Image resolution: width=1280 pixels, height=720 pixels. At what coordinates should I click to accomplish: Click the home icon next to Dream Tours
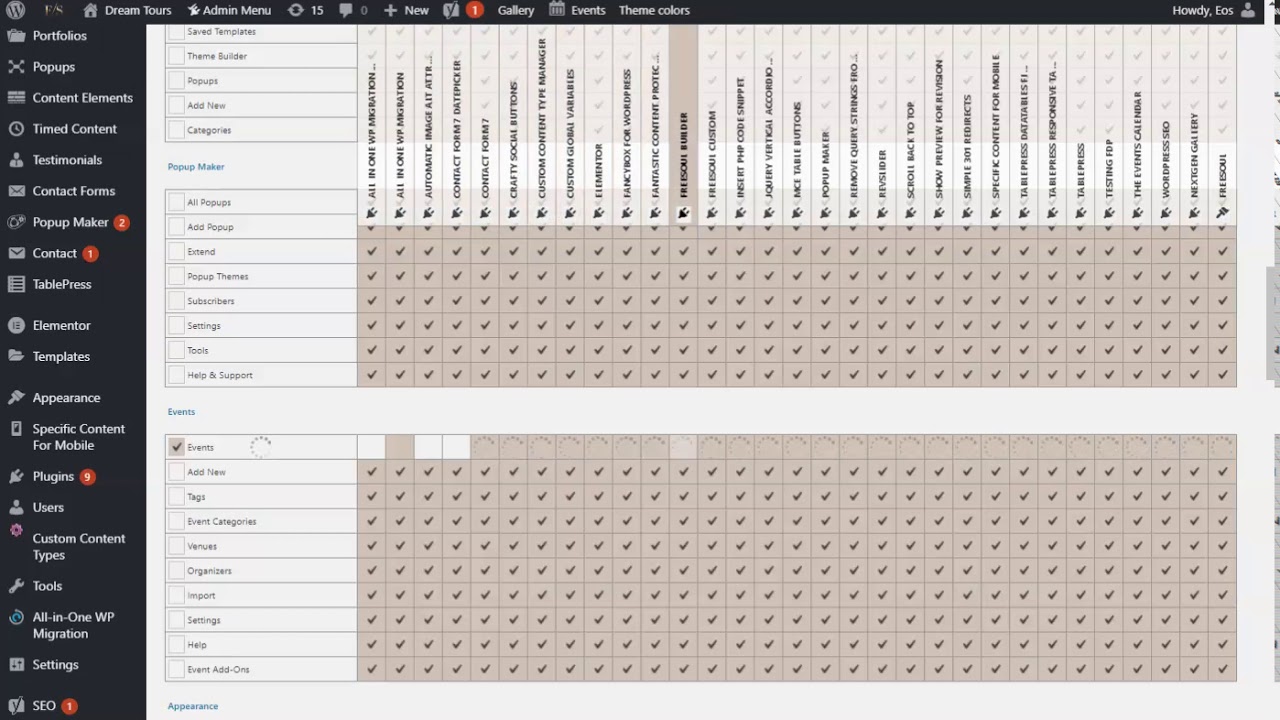tap(91, 10)
